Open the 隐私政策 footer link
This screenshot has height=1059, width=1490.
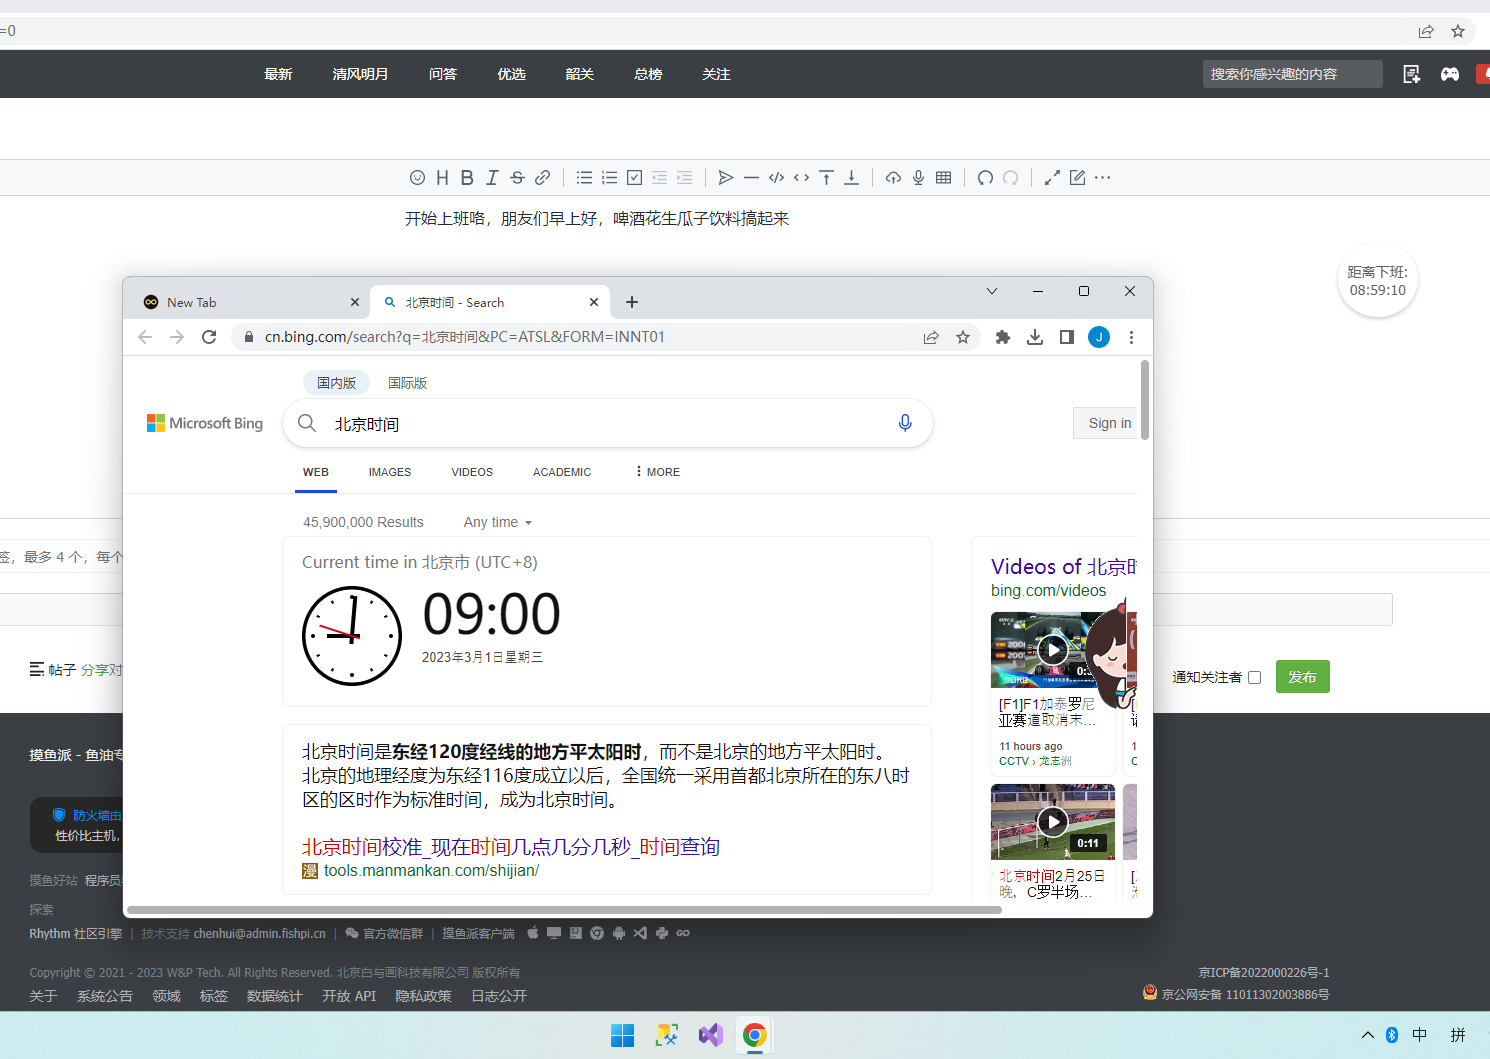pos(423,996)
